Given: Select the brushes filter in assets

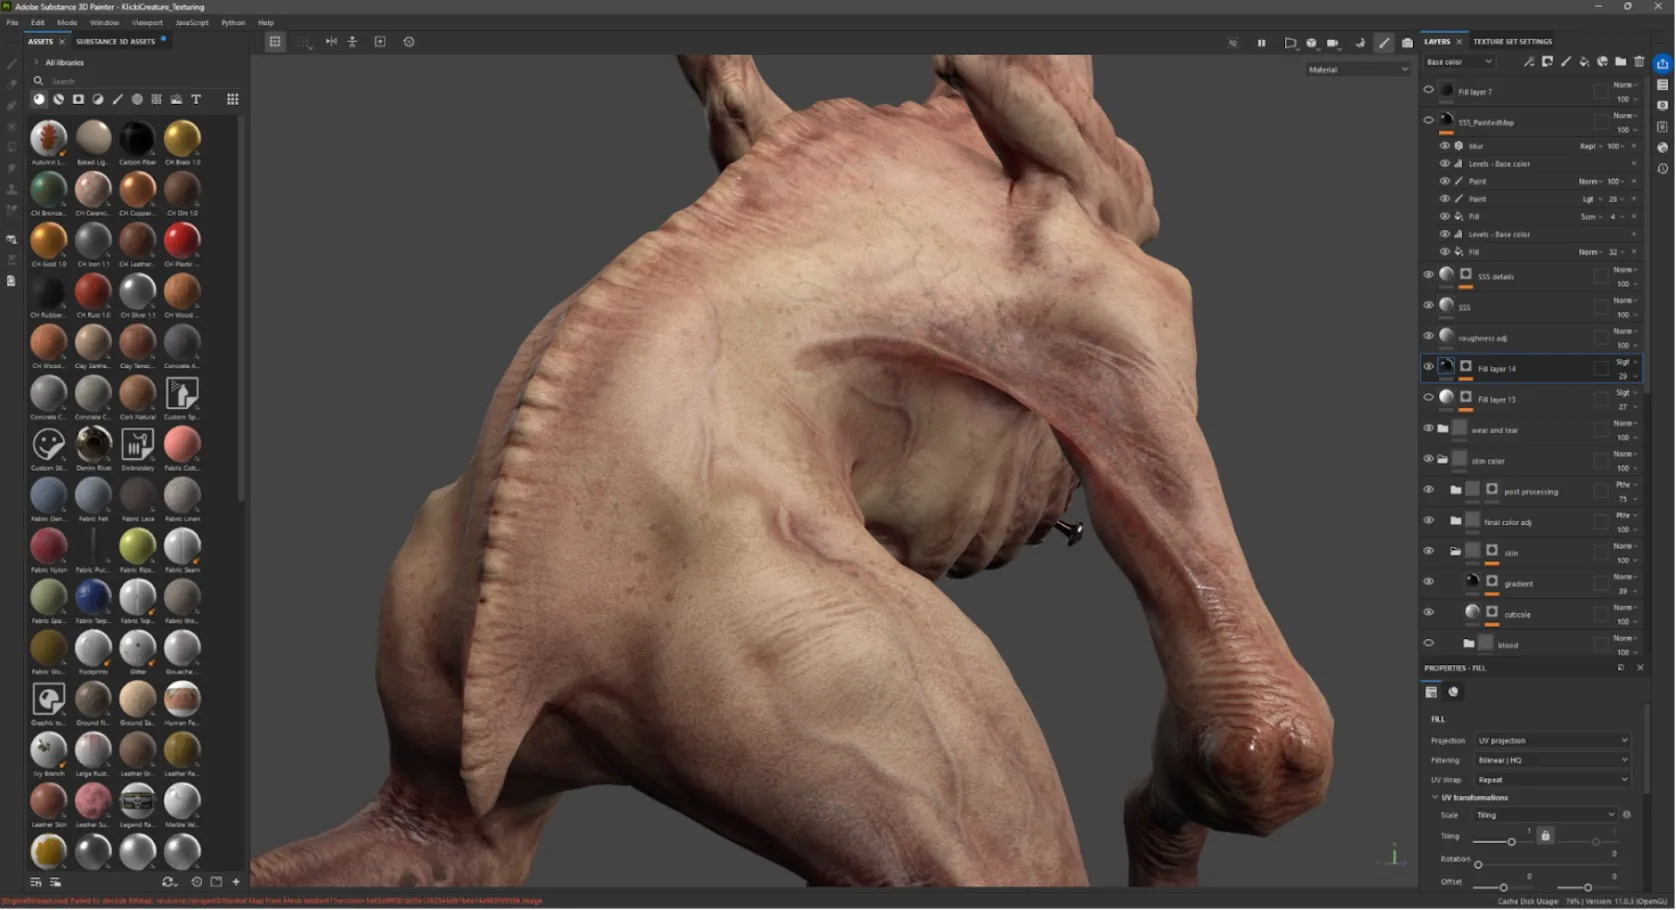Looking at the screenshot, I should 117,99.
